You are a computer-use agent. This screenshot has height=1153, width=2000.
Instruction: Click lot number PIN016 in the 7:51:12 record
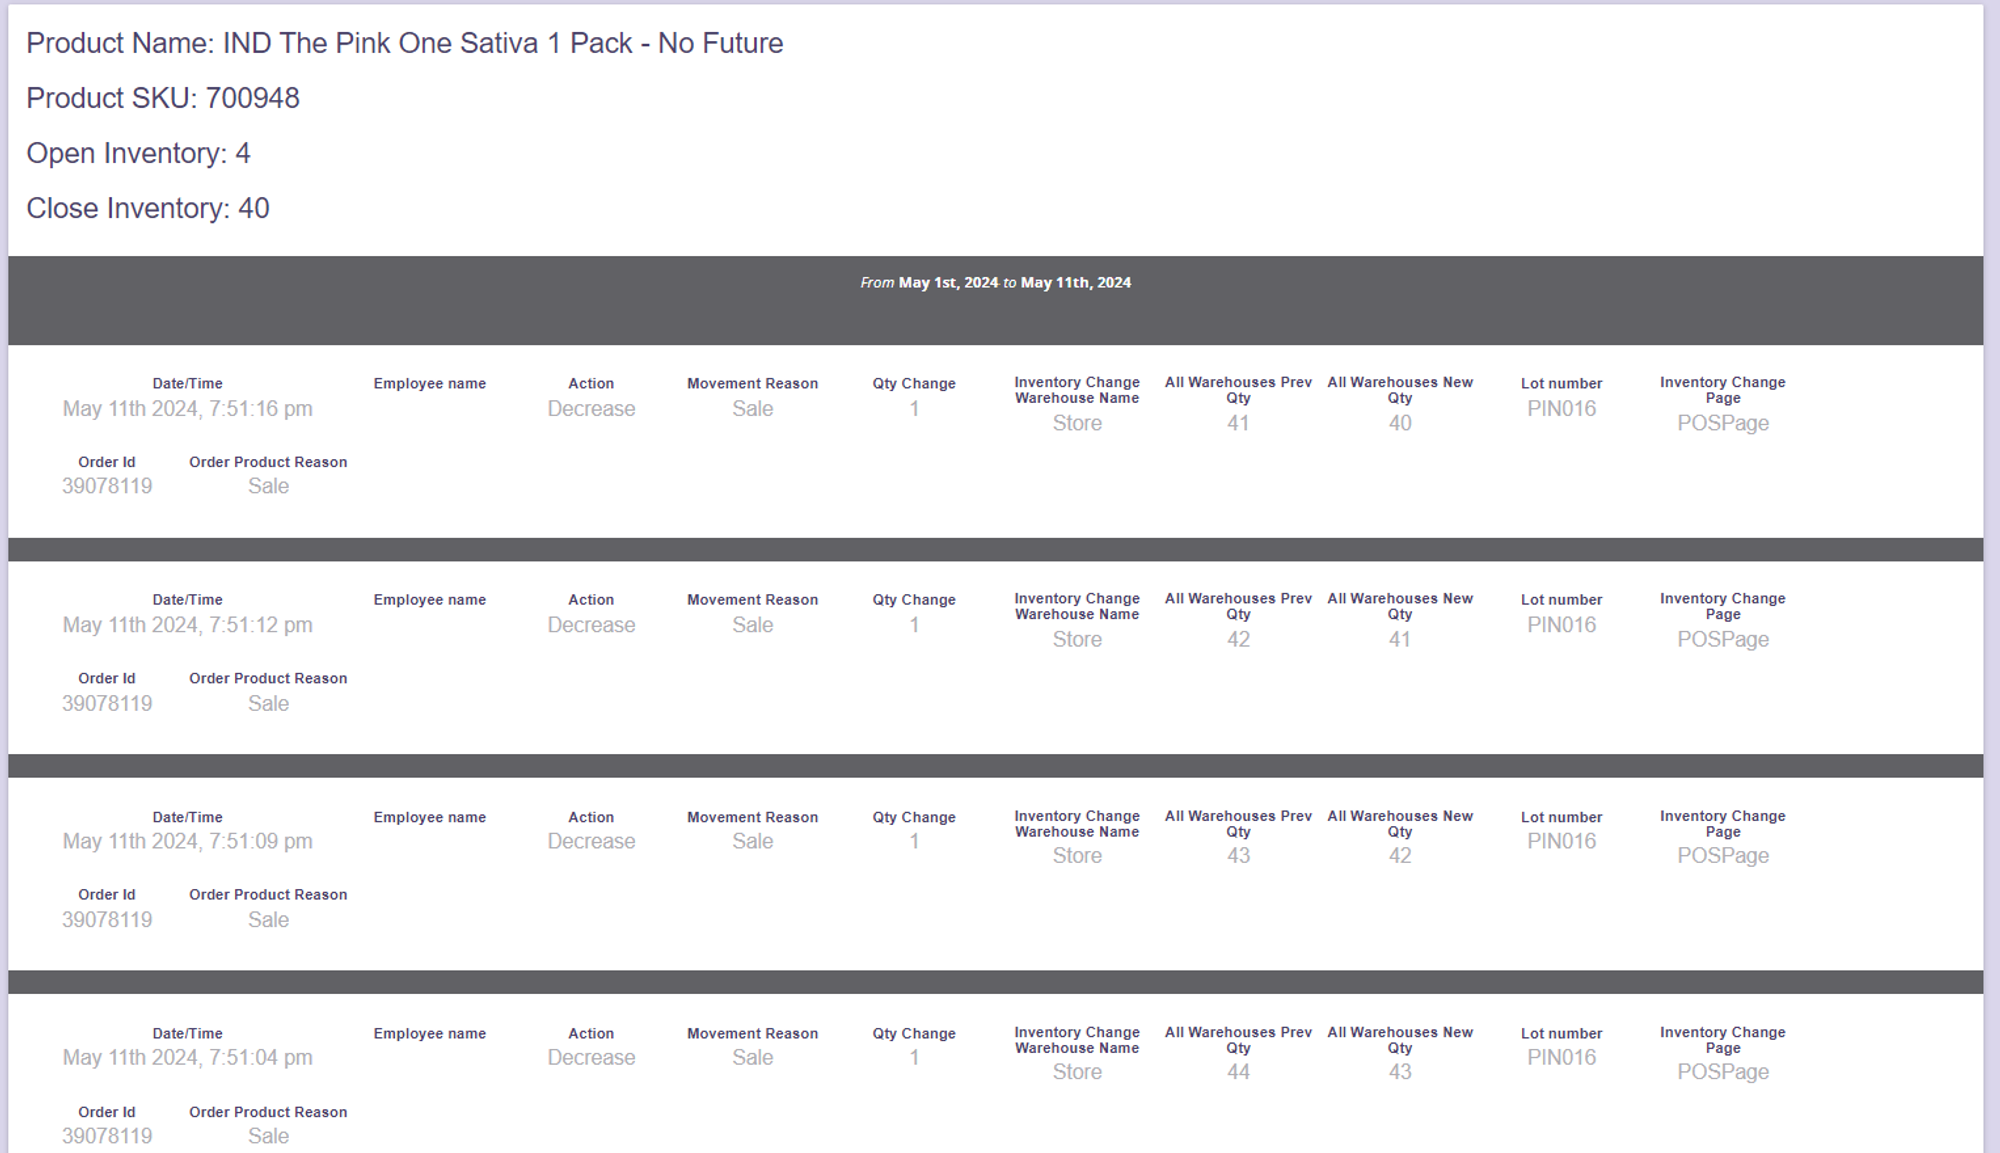click(1561, 625)
